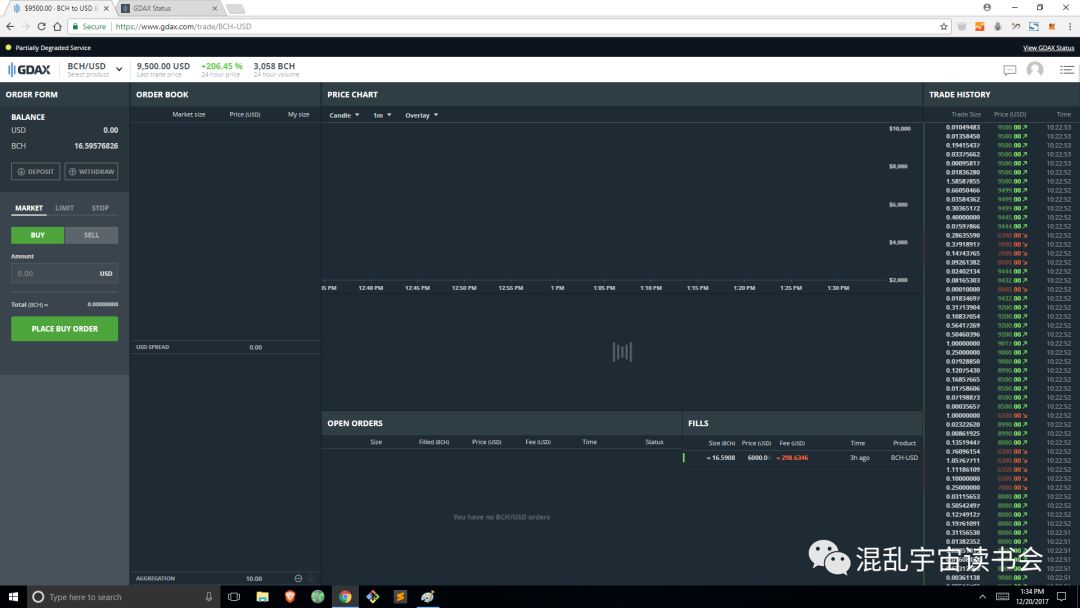Click the Chrome profile person icon
This screenshot has width=1080, height=608.
click(x=987, y=8)
